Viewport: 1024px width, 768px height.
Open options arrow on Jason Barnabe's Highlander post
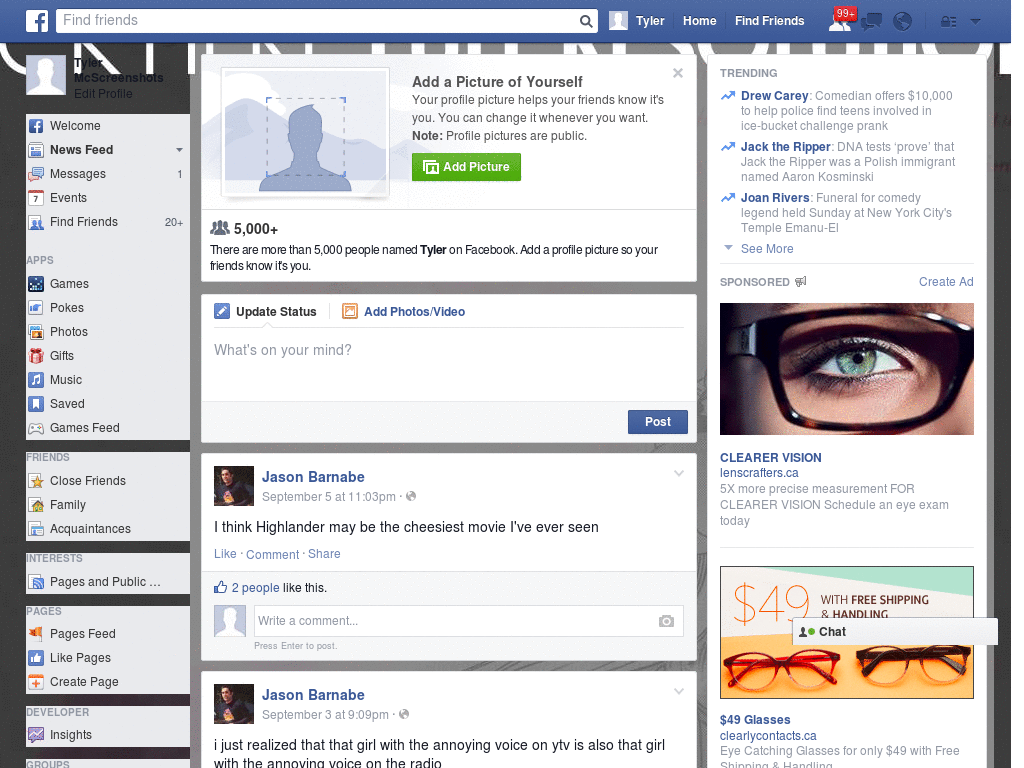(x=679, y=472)
